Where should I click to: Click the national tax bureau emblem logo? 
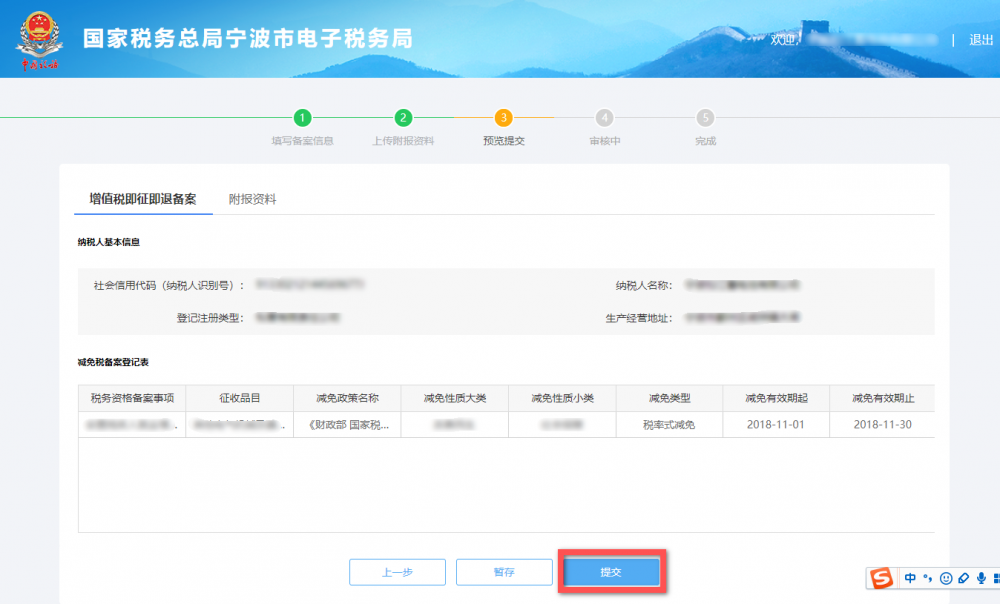pos(40,38)
